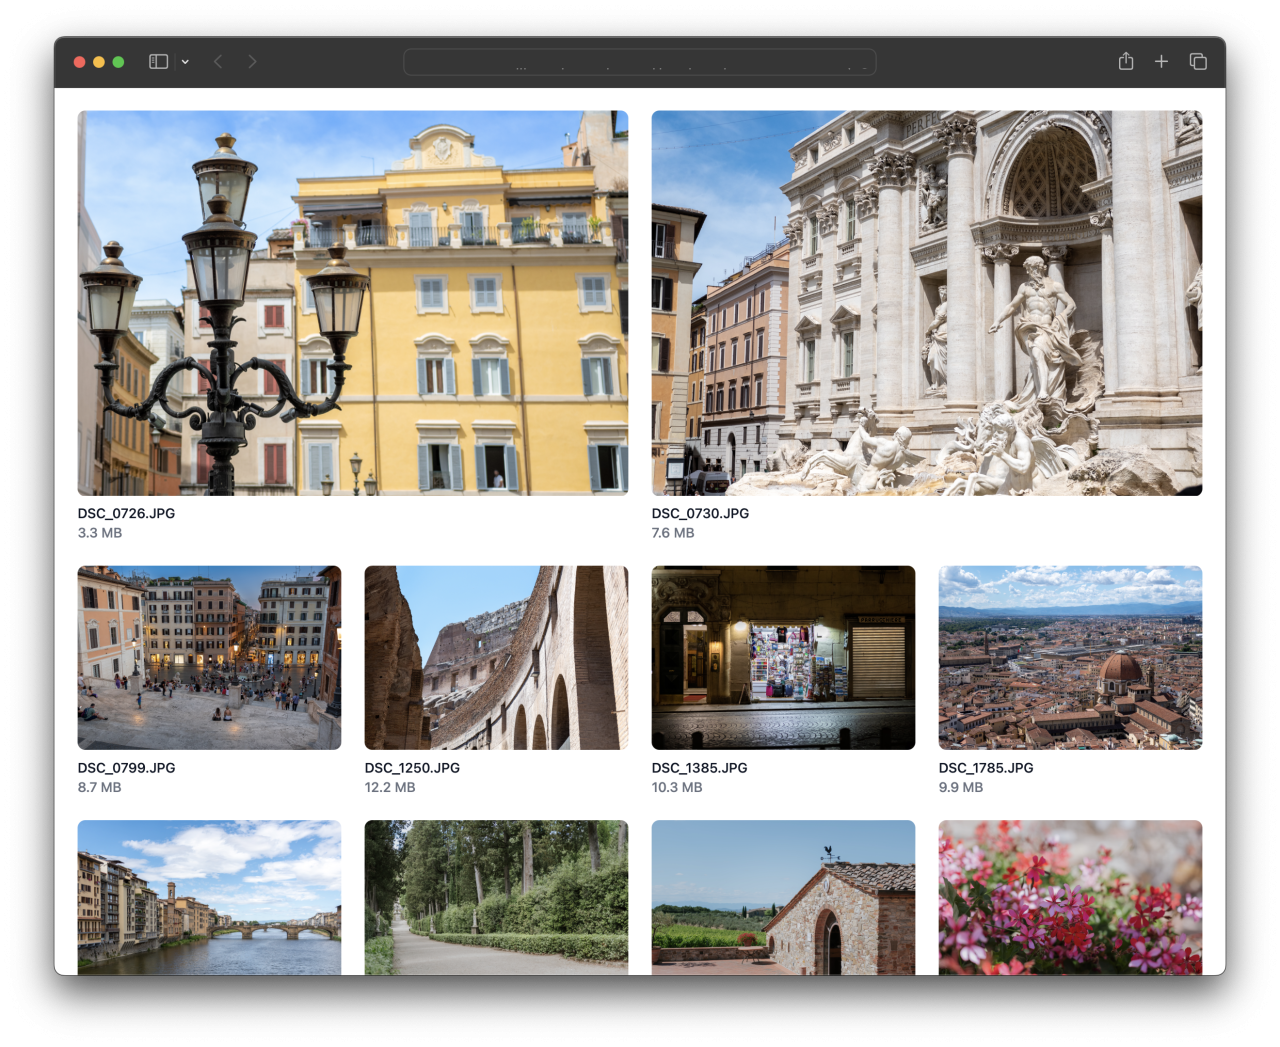Open the DSC_1385.JPG night shop photo

click(783, 658)
